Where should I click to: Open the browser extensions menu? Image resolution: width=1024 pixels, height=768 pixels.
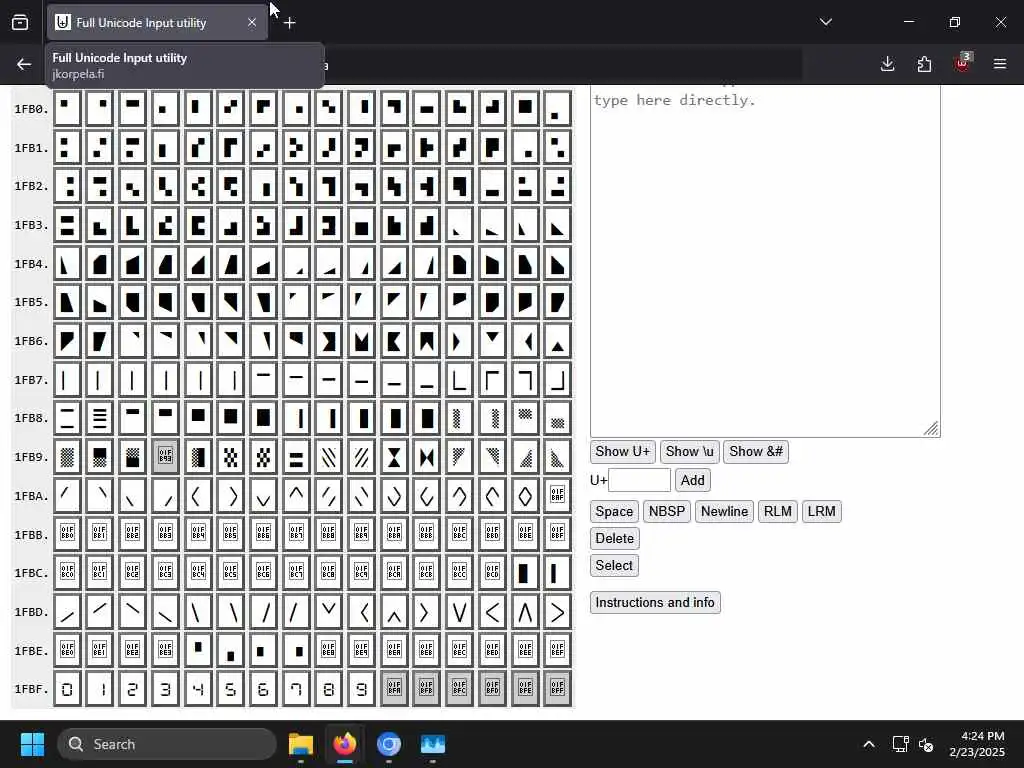(924, 64)
